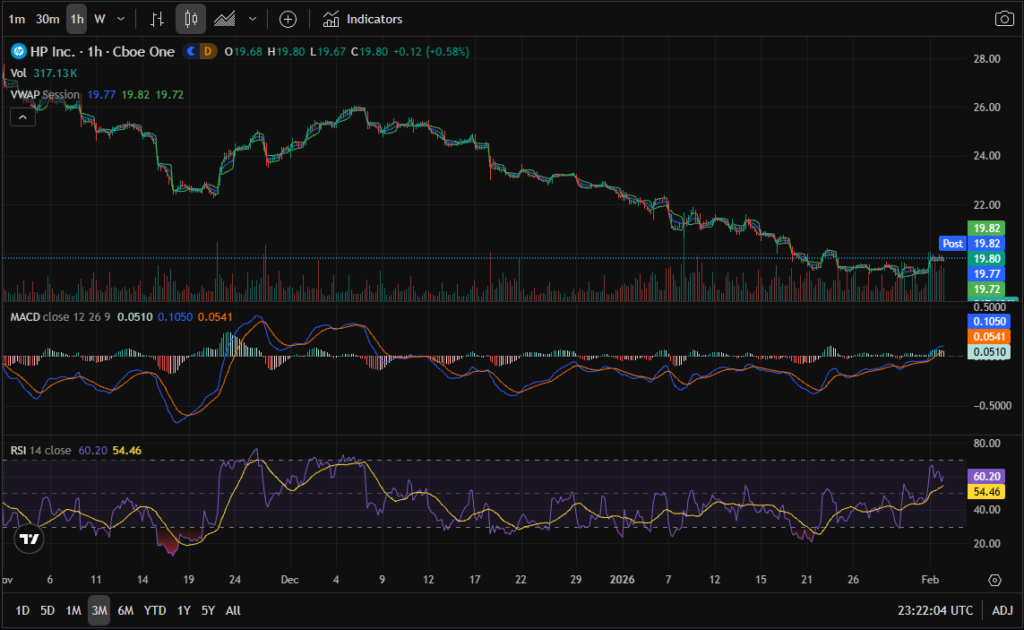Select the 6M date range tab
1024x630 pixels.
point(125,610)
